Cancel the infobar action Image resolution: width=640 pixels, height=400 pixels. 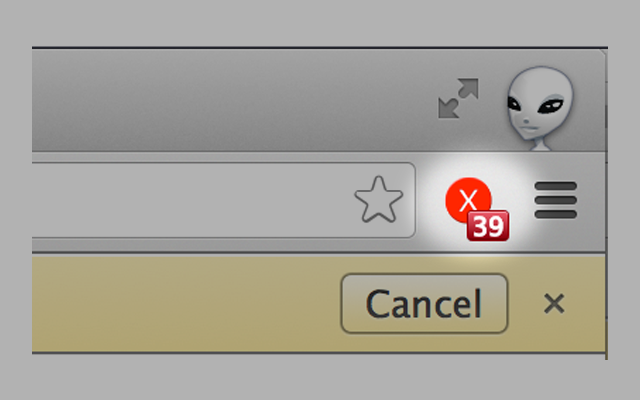click(424, 303)
